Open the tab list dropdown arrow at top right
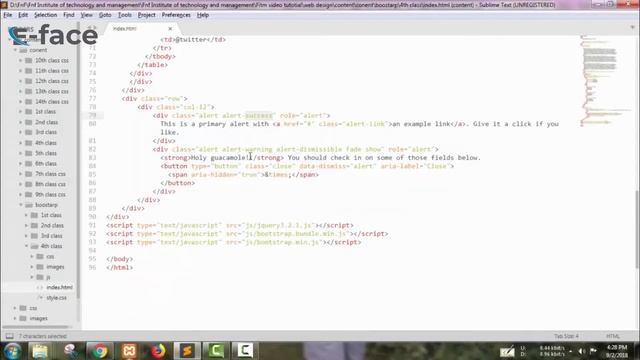 [633, 27]
